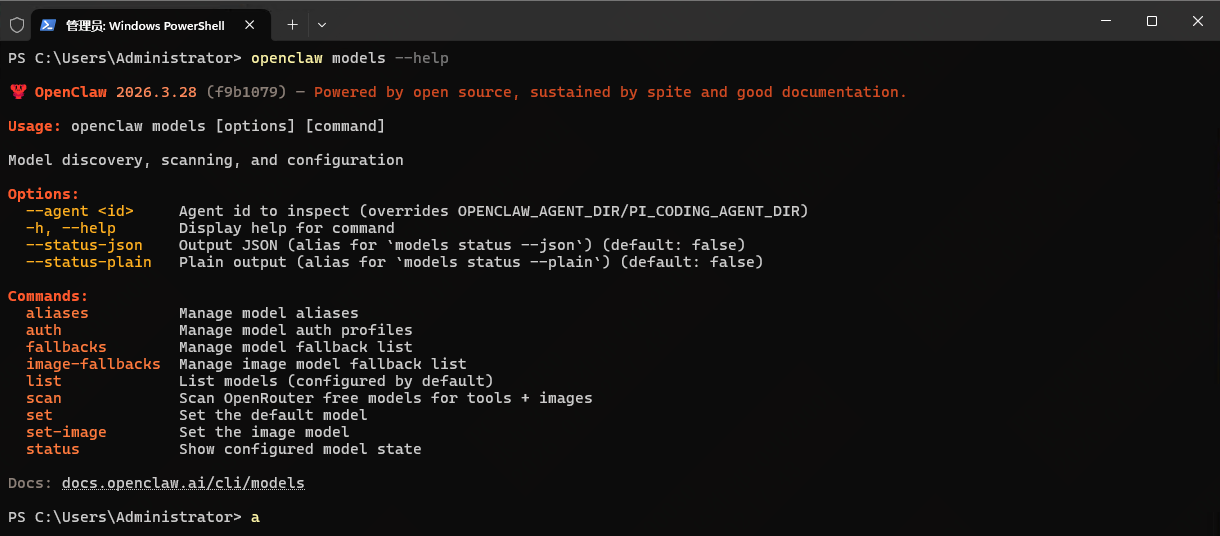Click the 'image-fallbacks' command text
The image size is (1220, 536).
pos(93,364)
